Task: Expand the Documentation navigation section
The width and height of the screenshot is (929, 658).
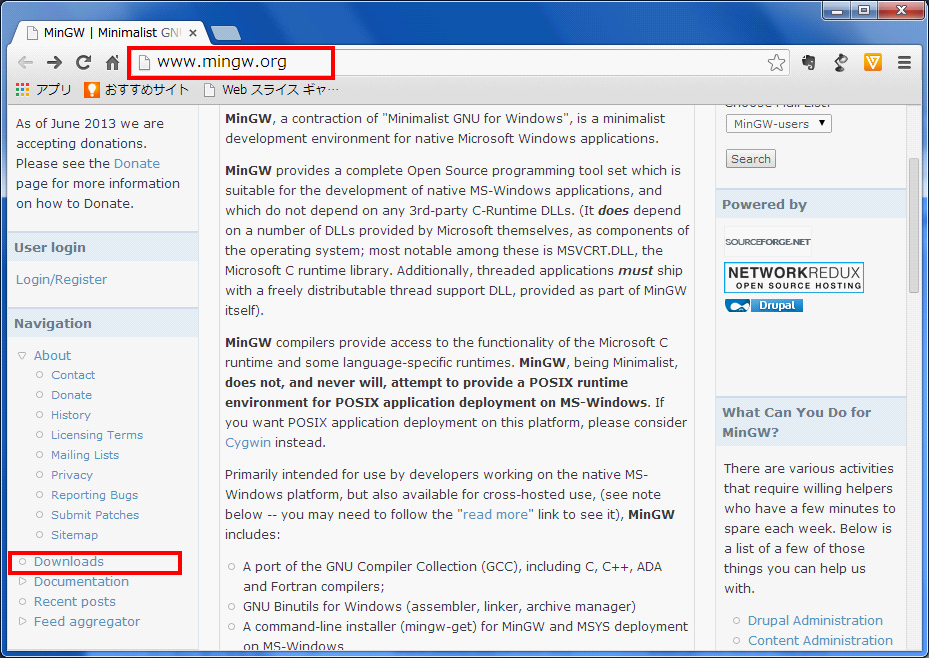Action: 23,582
